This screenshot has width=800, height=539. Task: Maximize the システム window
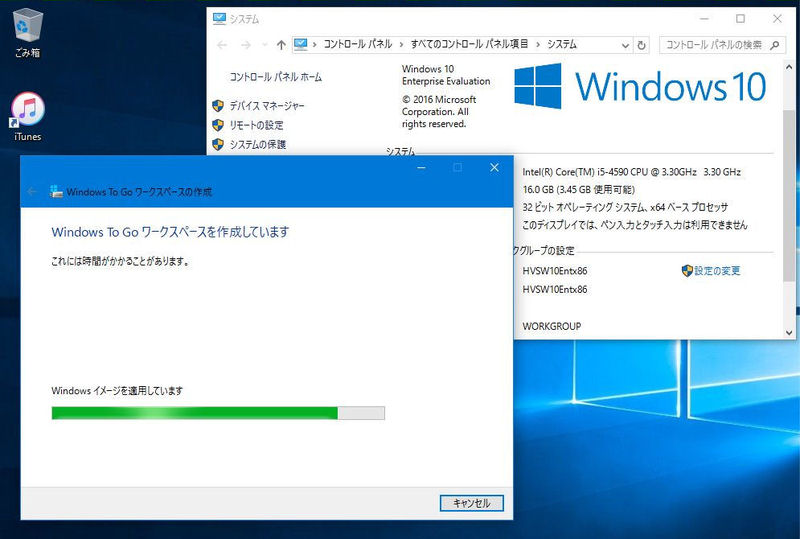(740, 19)
